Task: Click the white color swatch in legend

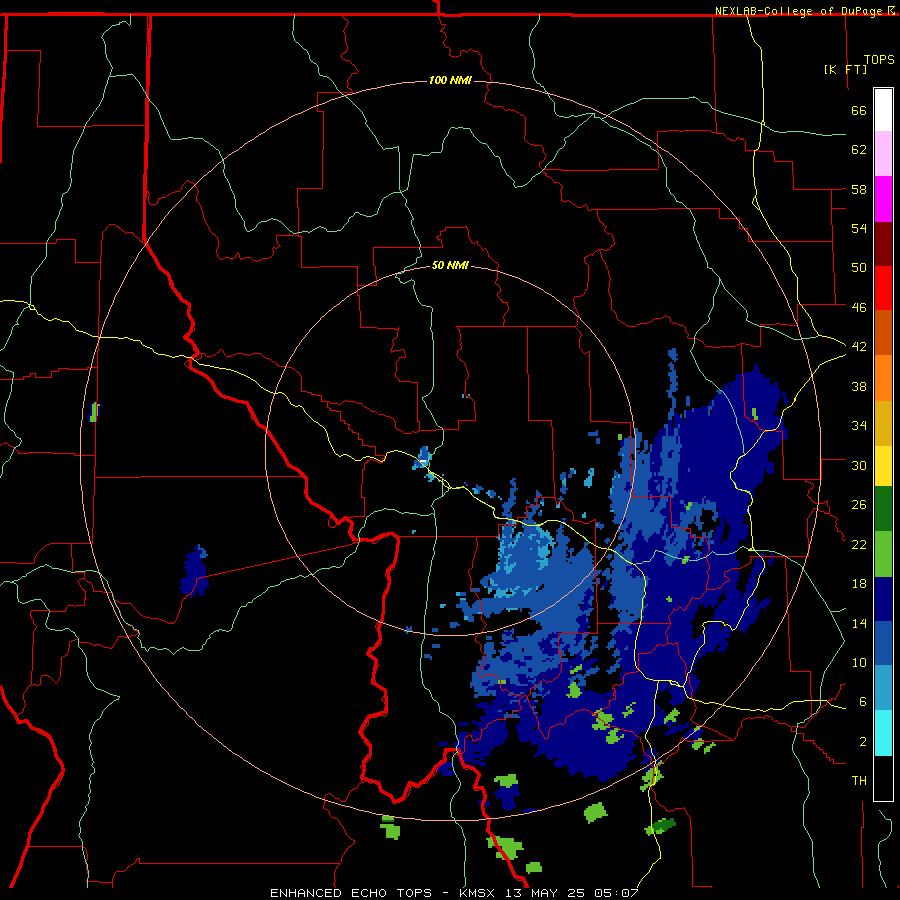Action: point(883,110)
